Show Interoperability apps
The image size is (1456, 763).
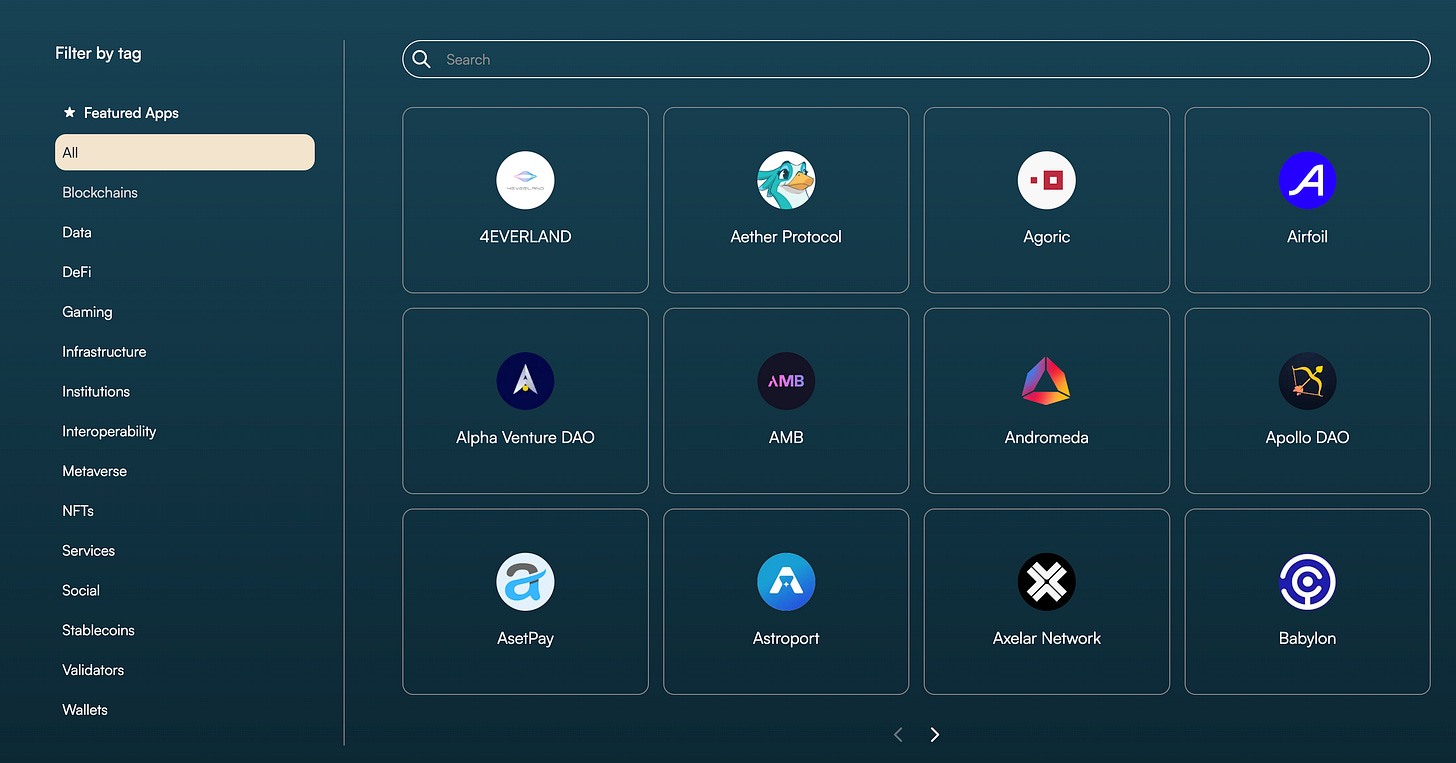(x=109, y=431)
